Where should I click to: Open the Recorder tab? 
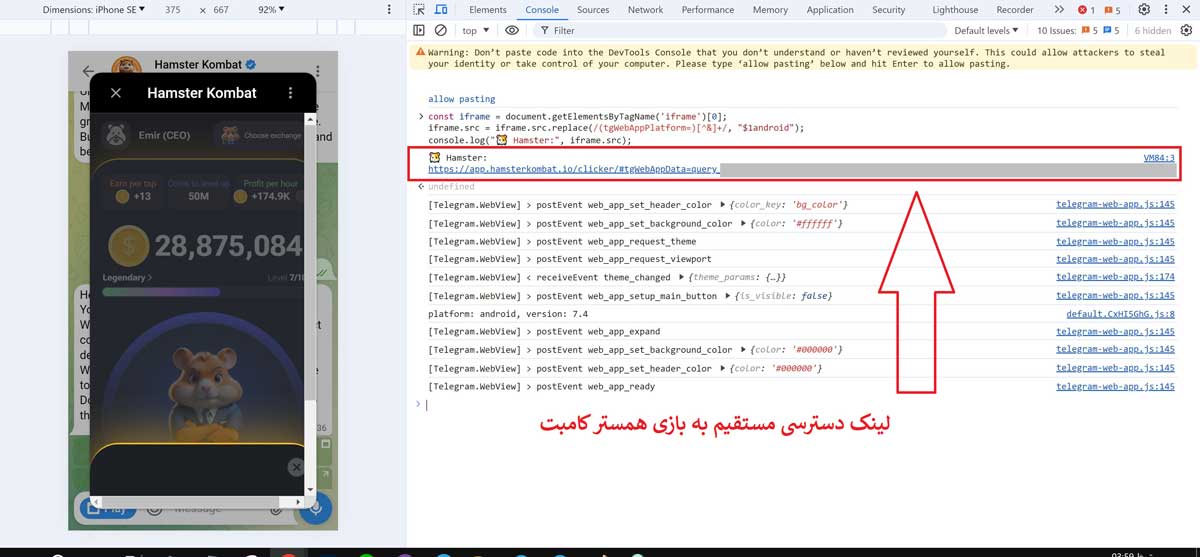[x=1015, y=10]
